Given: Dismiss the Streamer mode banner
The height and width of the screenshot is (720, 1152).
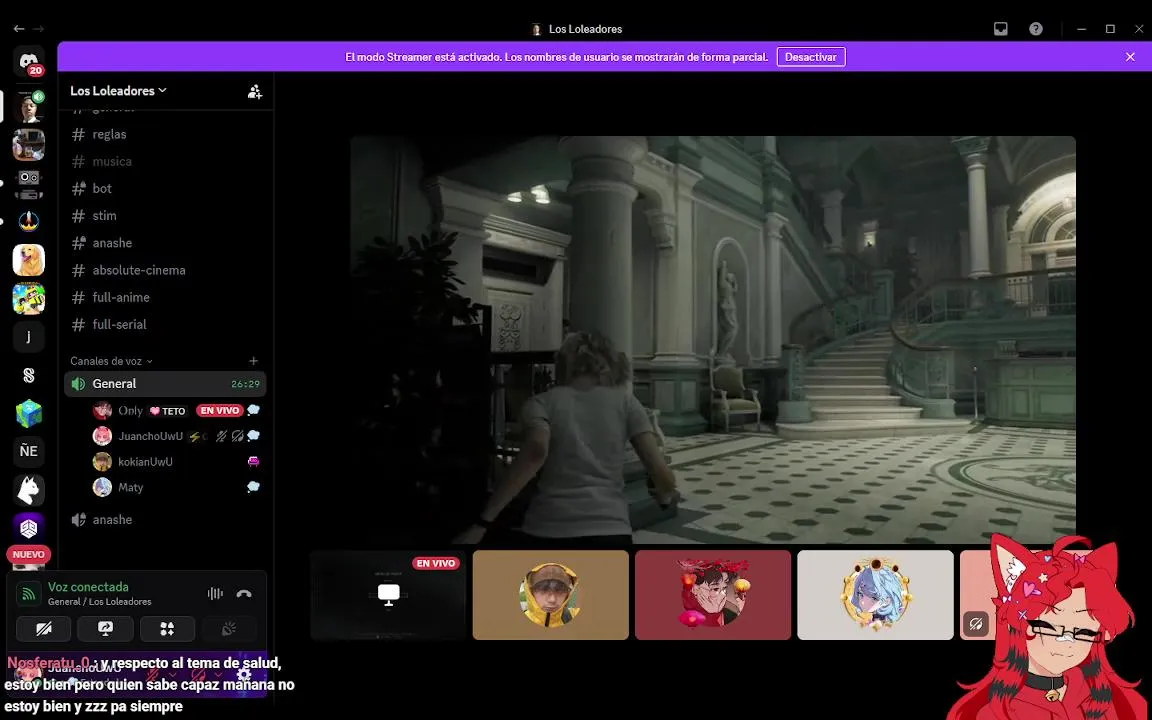Looking at the screenshot, I should tap(1130, 57).
